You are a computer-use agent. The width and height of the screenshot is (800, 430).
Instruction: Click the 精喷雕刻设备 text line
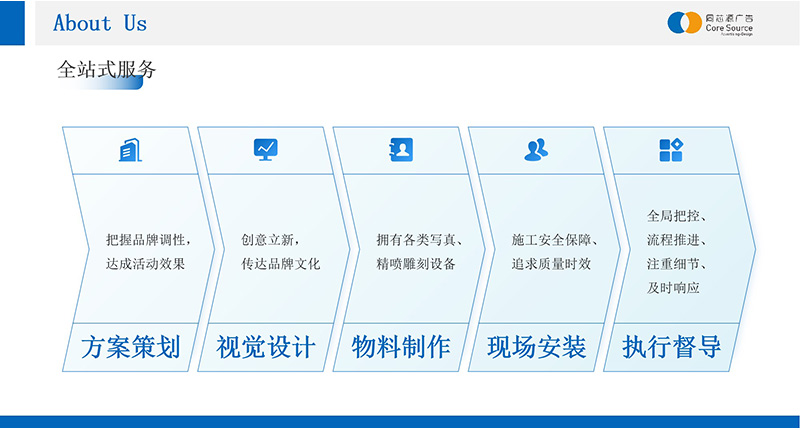pos(416,264)
